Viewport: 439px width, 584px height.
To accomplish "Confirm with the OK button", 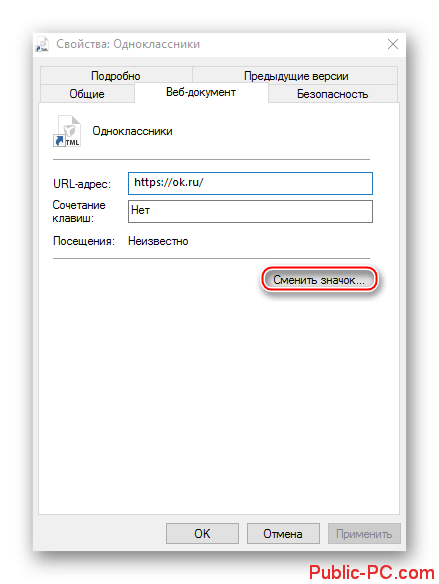I will coord(202,533).
